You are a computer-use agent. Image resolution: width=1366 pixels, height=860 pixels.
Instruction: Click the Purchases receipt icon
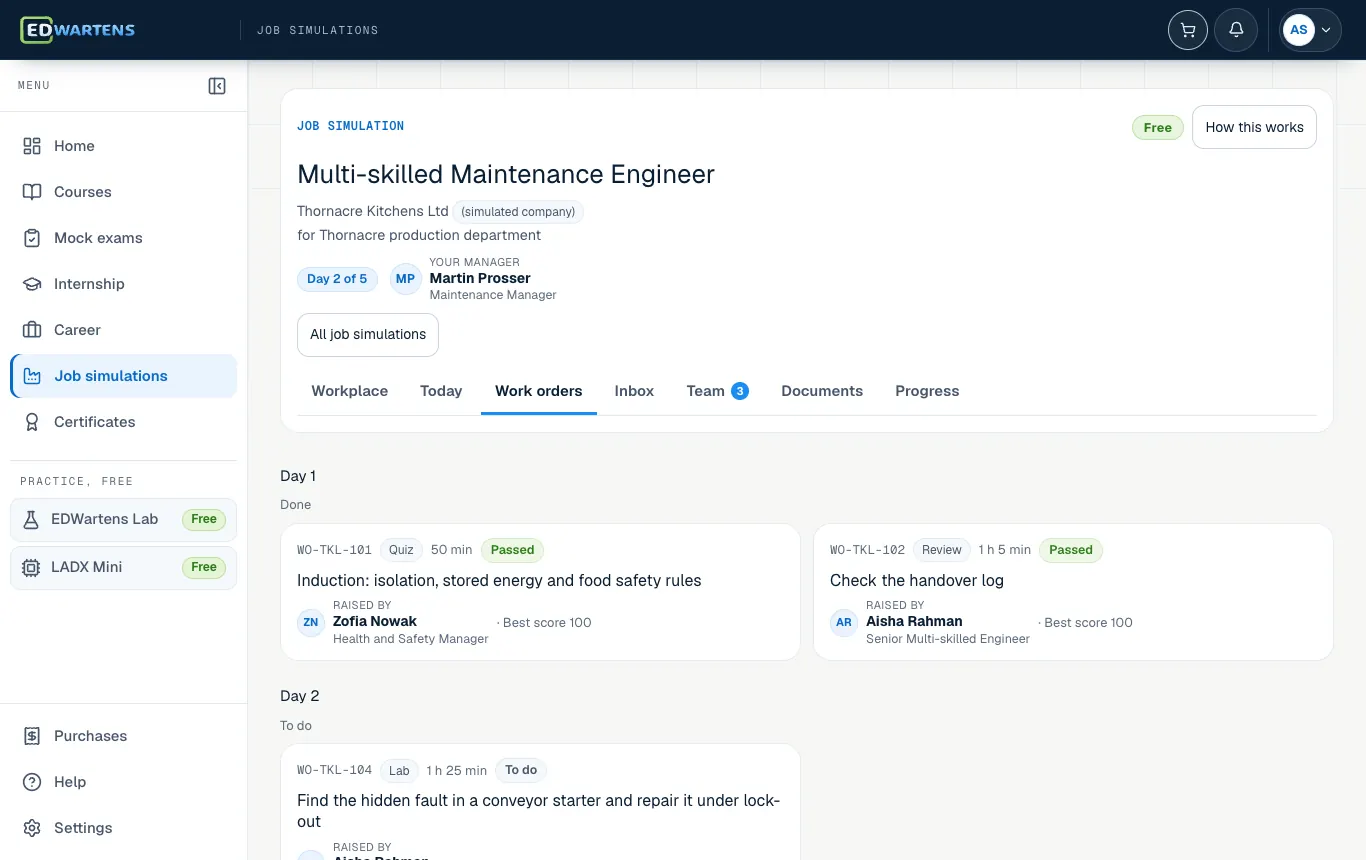[32, 736]
